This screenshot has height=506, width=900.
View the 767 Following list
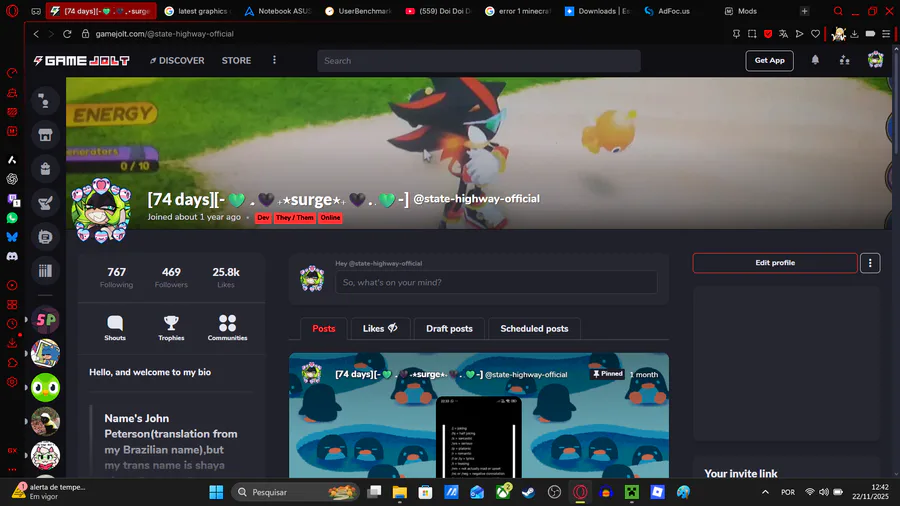(117, 277)
